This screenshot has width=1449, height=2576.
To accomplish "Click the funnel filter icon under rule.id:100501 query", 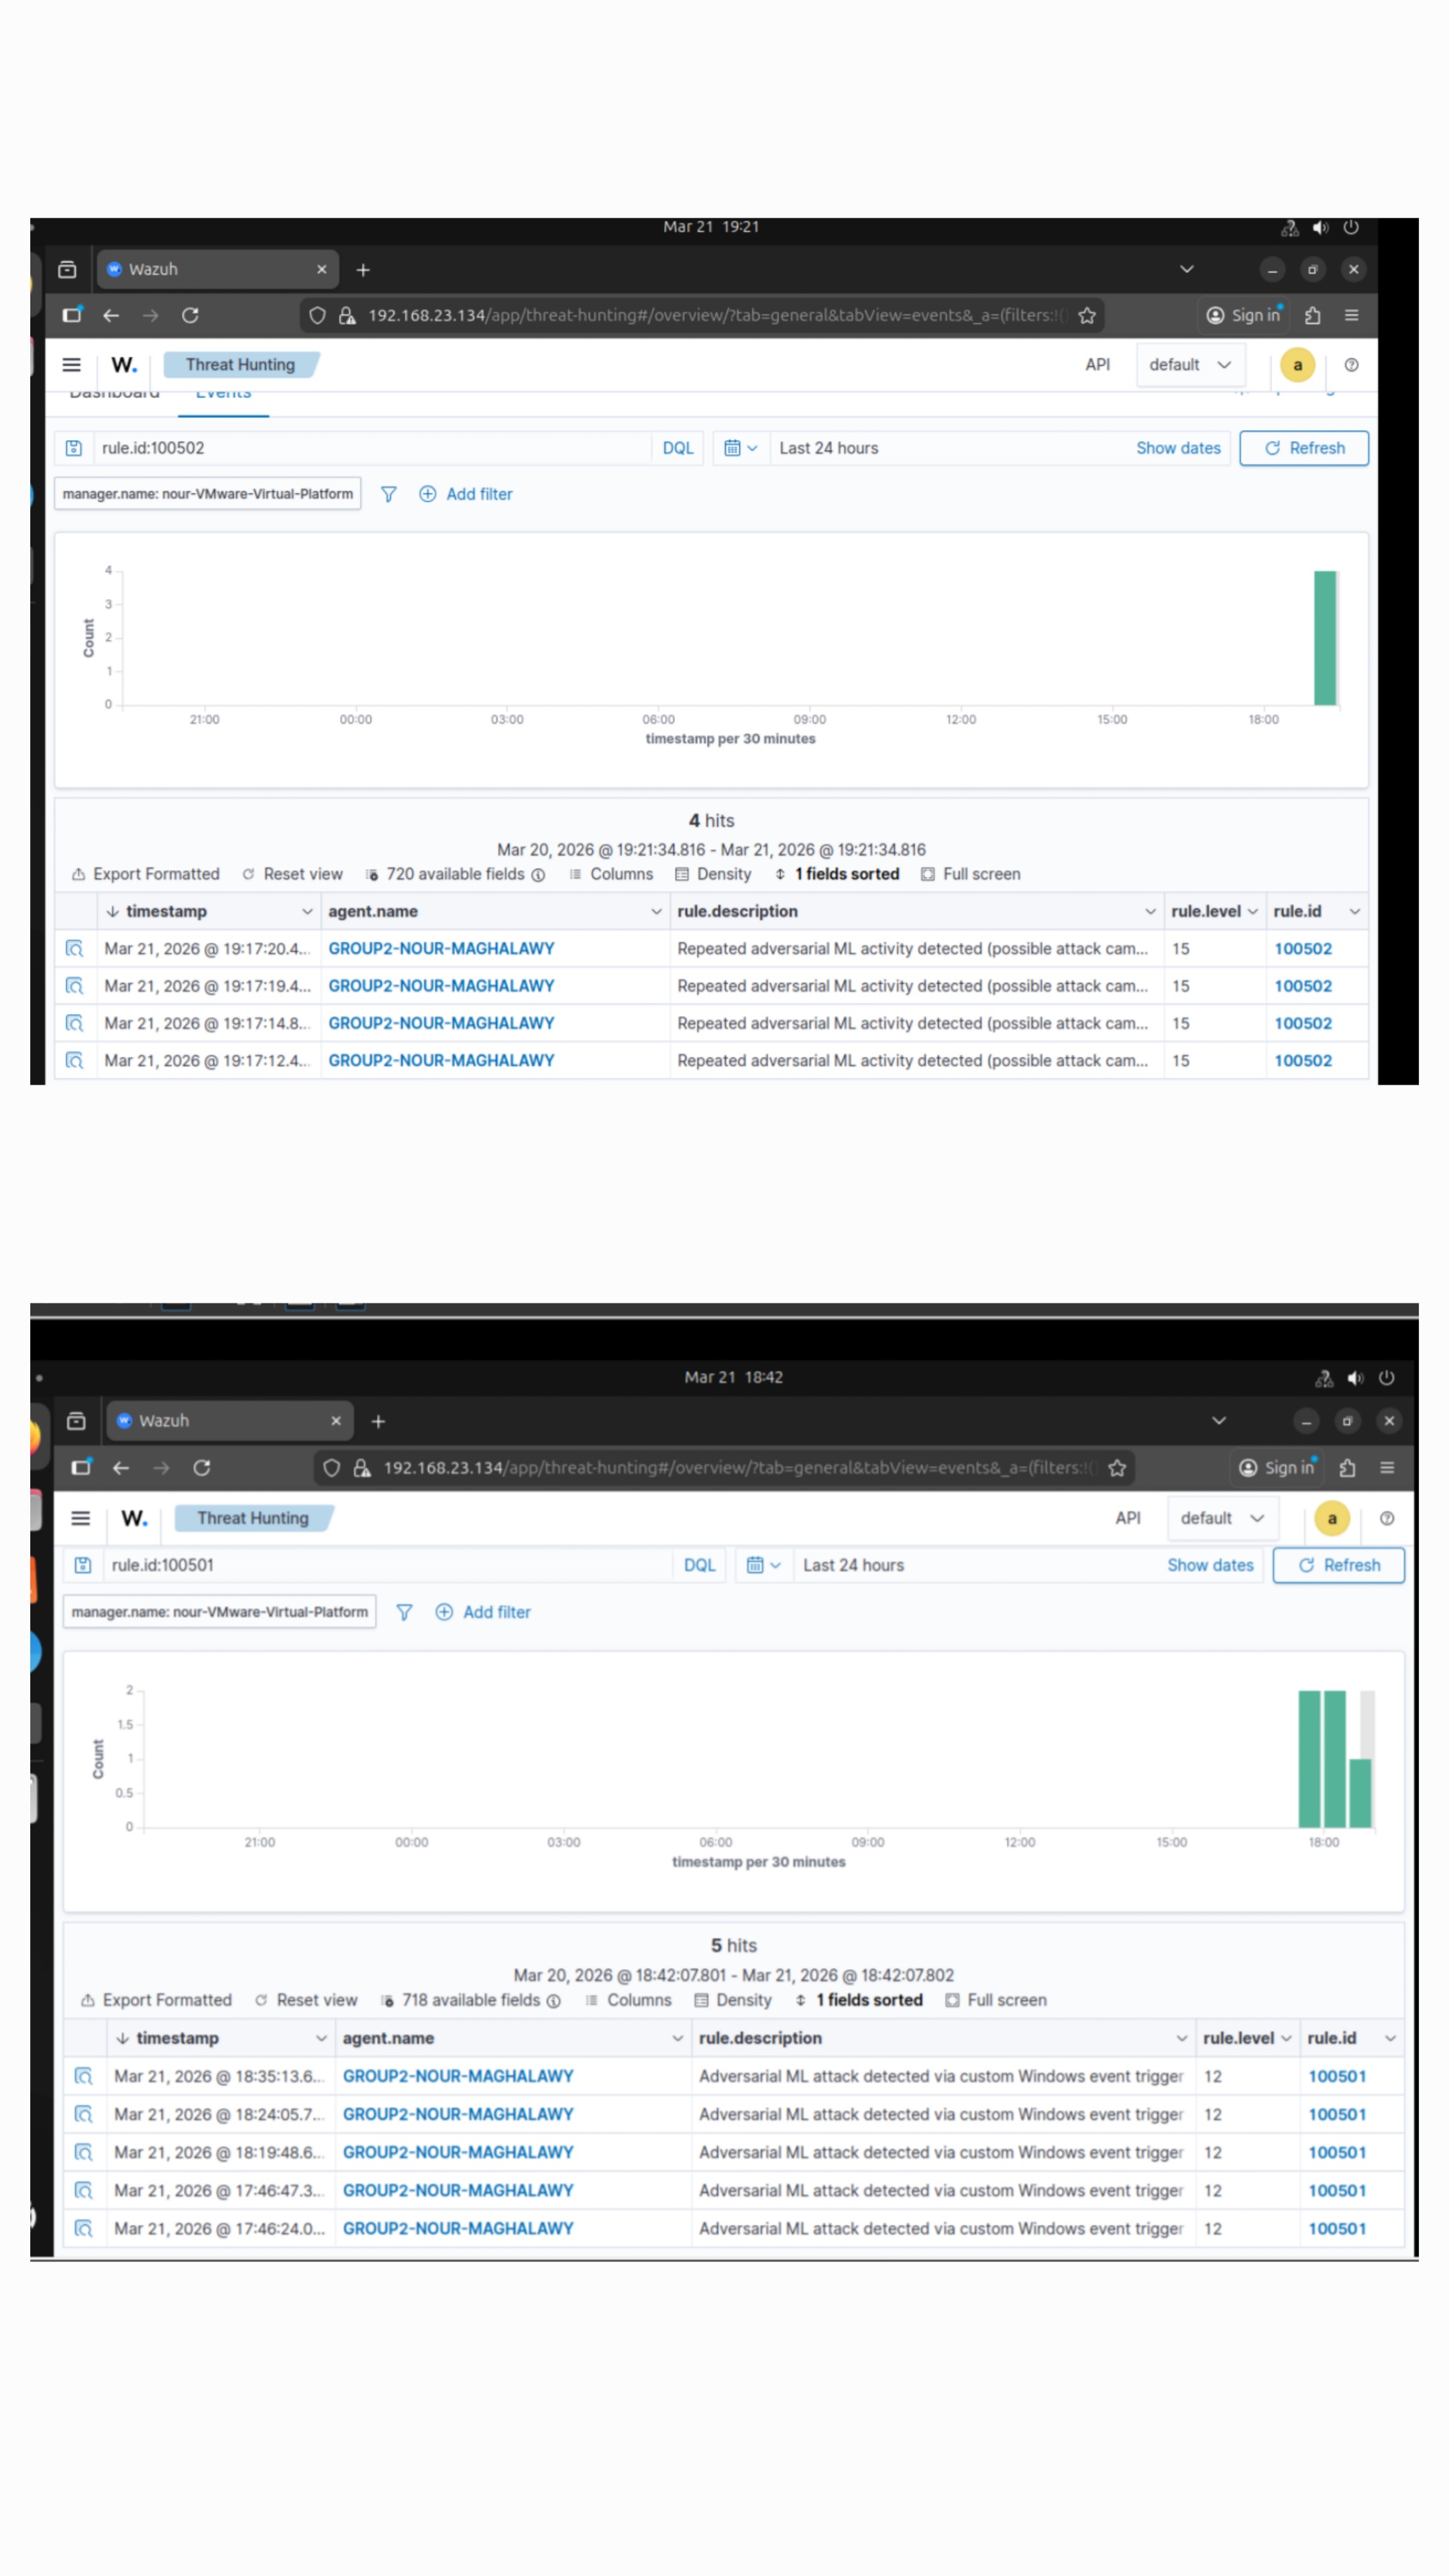I will (x=404, y=1612).
